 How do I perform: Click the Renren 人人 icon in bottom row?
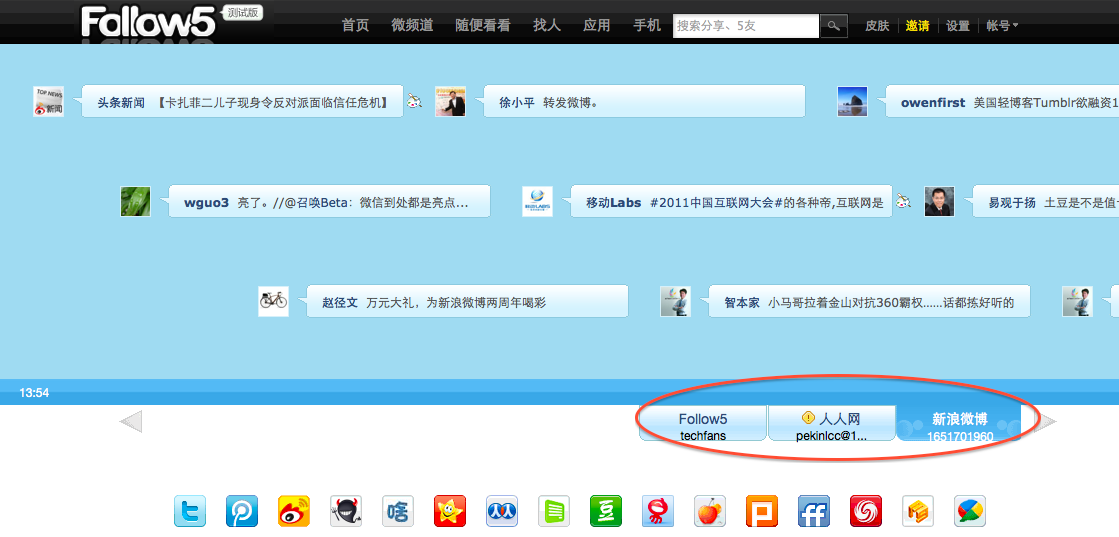pos(502,511)
